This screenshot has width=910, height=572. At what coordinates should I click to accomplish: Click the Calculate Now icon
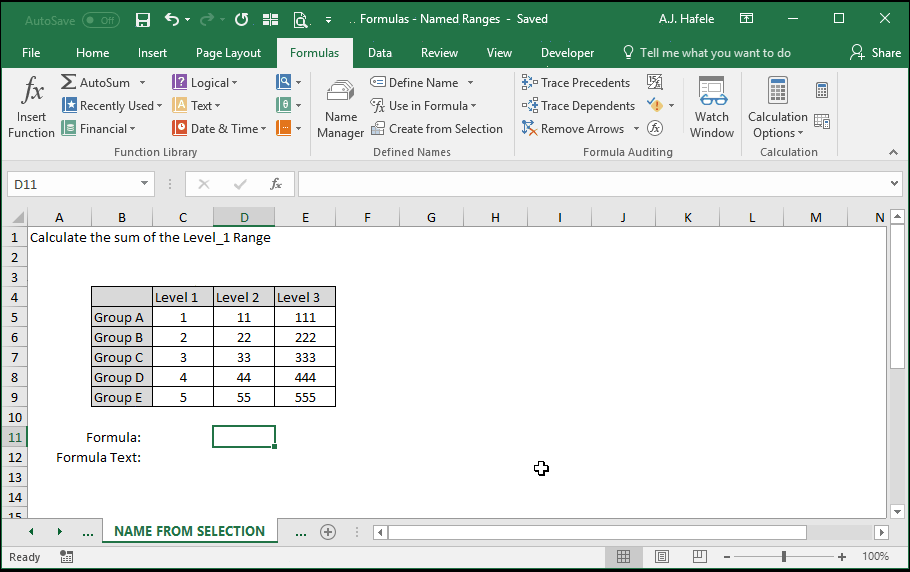822,90
